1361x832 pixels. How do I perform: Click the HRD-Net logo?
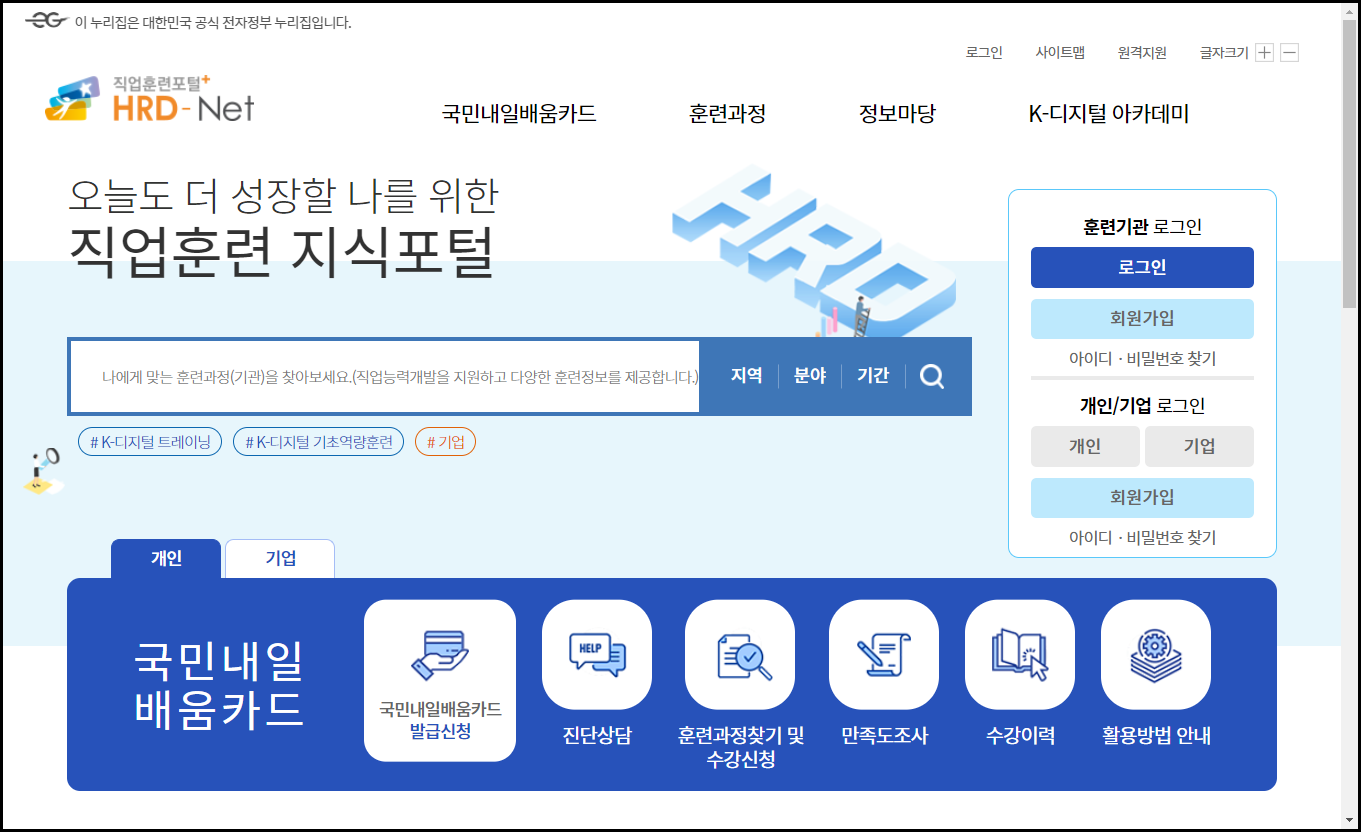[150, 99]
